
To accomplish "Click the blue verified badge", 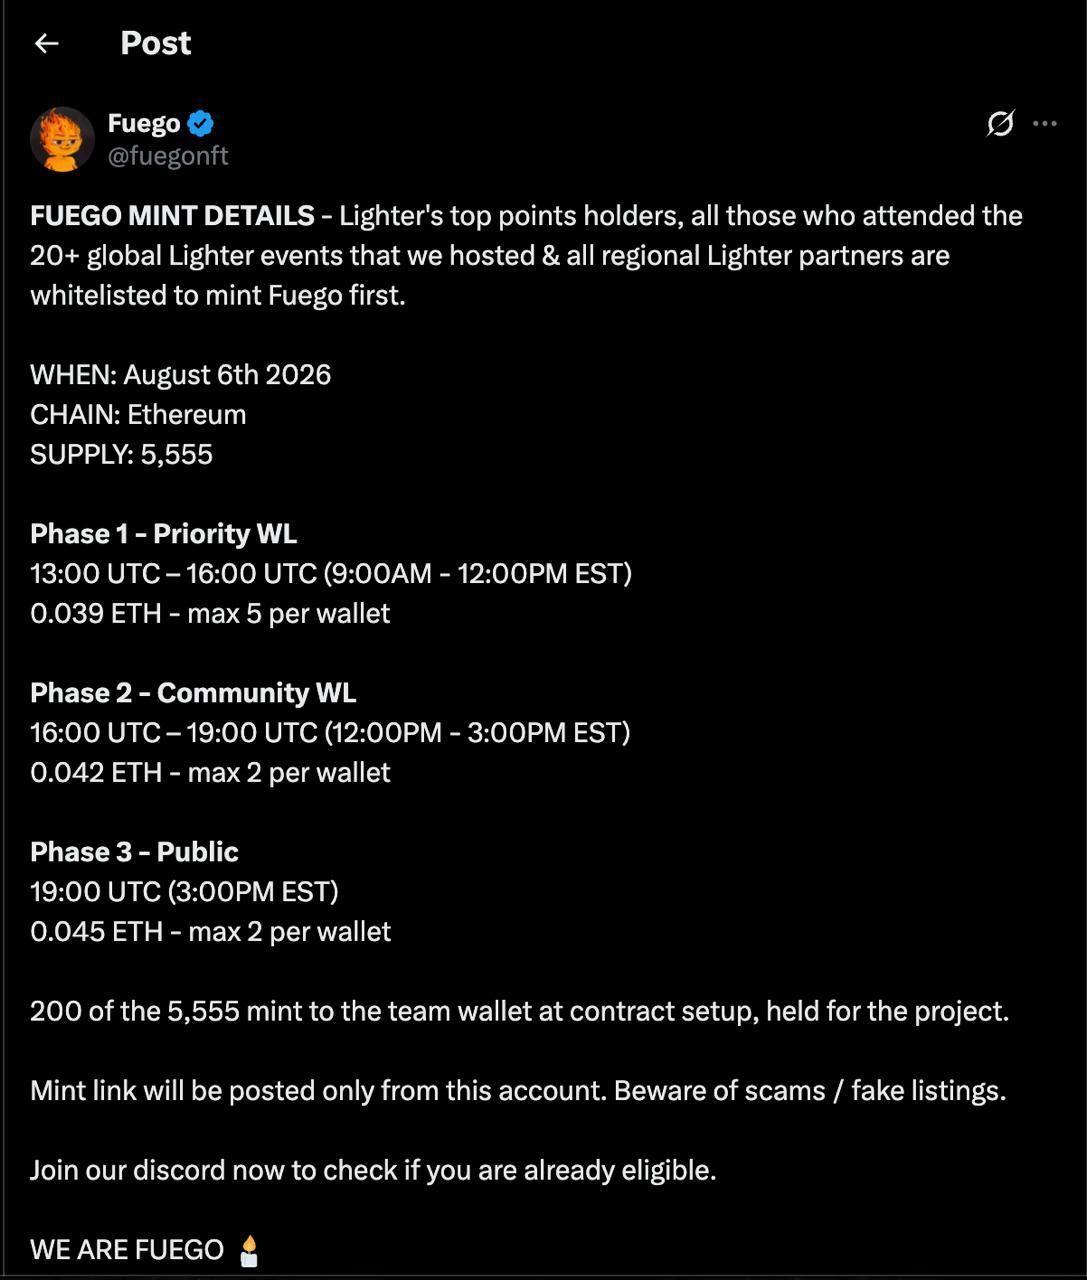I will click(201, 124).
